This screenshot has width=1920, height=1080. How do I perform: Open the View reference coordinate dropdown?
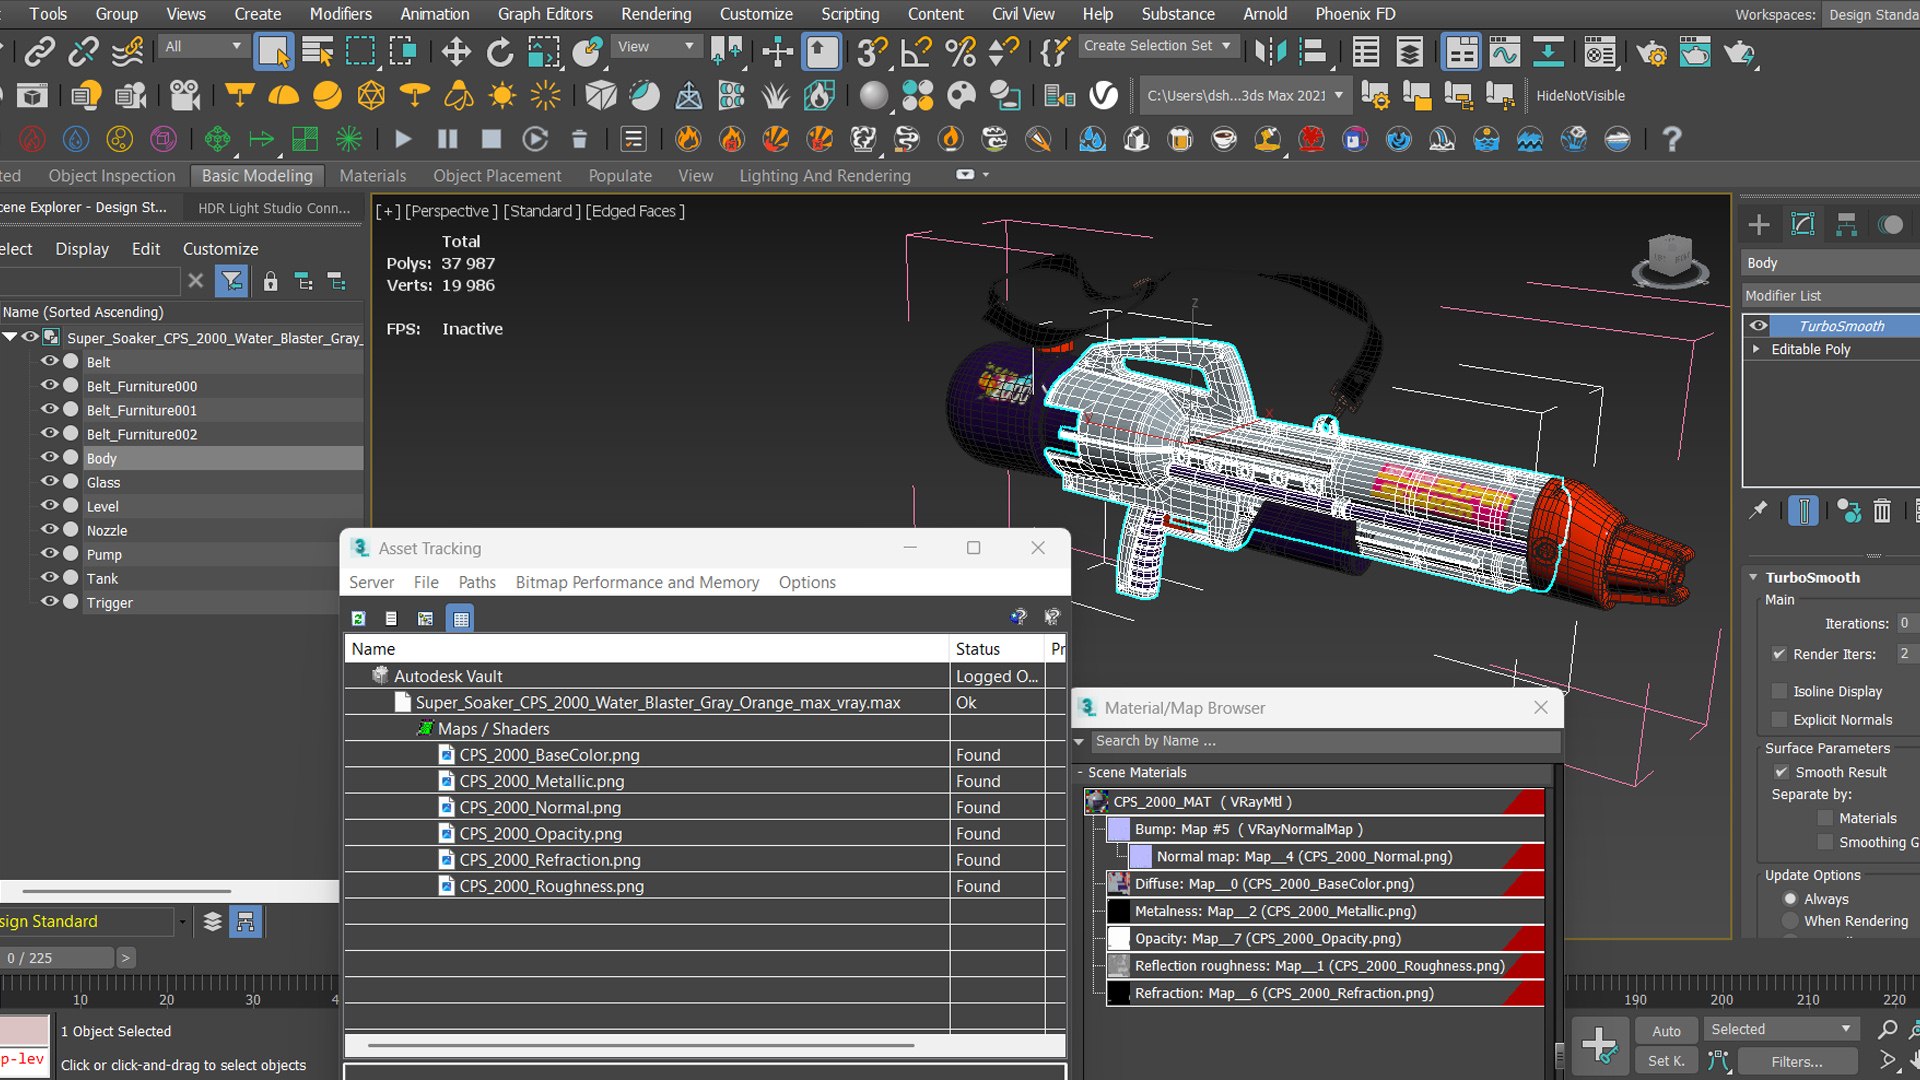(655, 46)
